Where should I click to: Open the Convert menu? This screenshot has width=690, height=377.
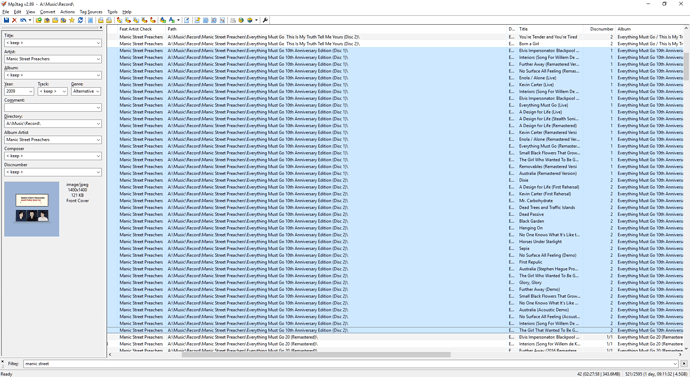coord(48,12)
